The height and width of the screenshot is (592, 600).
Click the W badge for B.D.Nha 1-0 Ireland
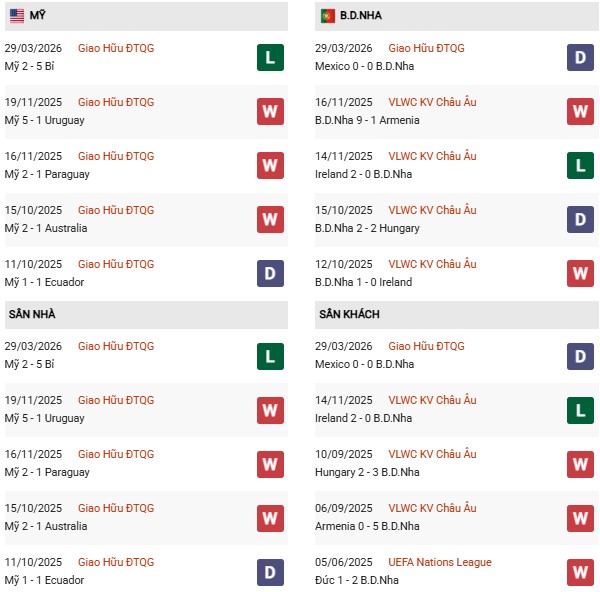[x=580, y=273]
